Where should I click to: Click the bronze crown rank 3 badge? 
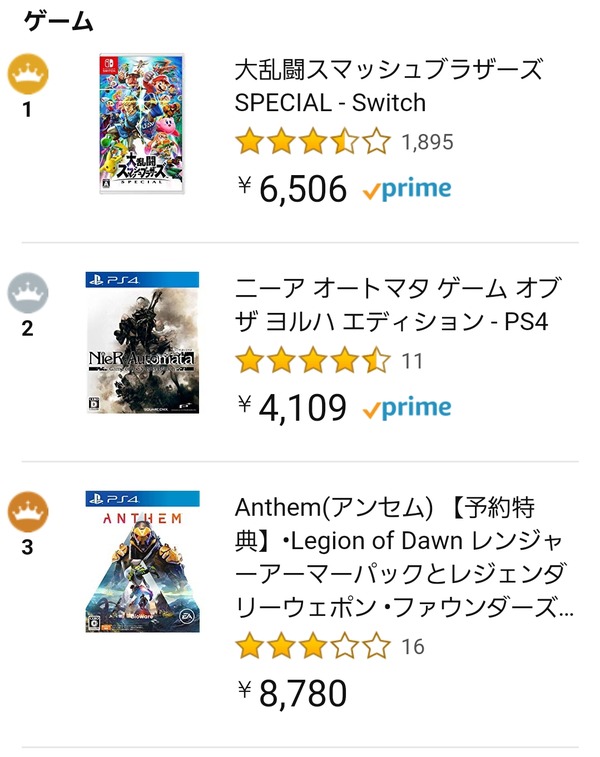[28, 512]
